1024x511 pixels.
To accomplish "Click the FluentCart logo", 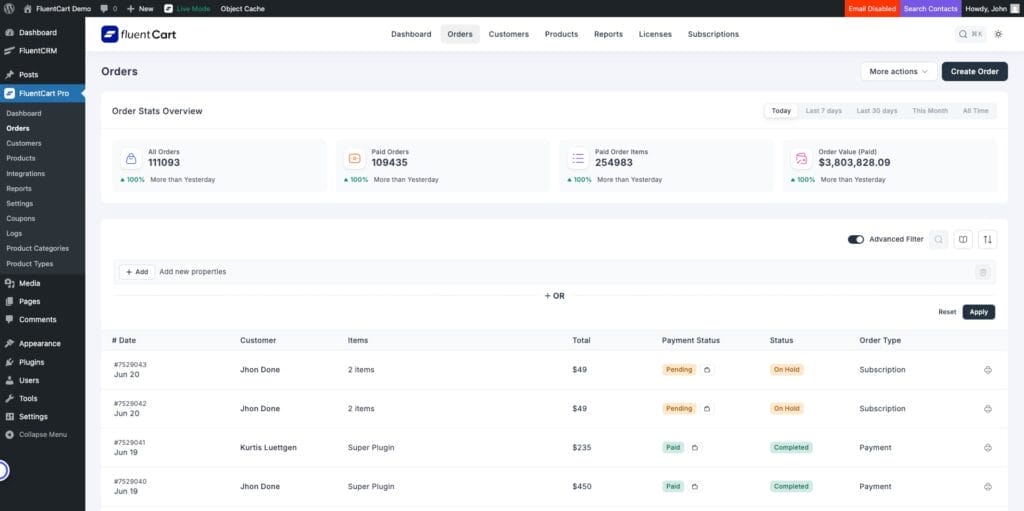I will point(138,34).
